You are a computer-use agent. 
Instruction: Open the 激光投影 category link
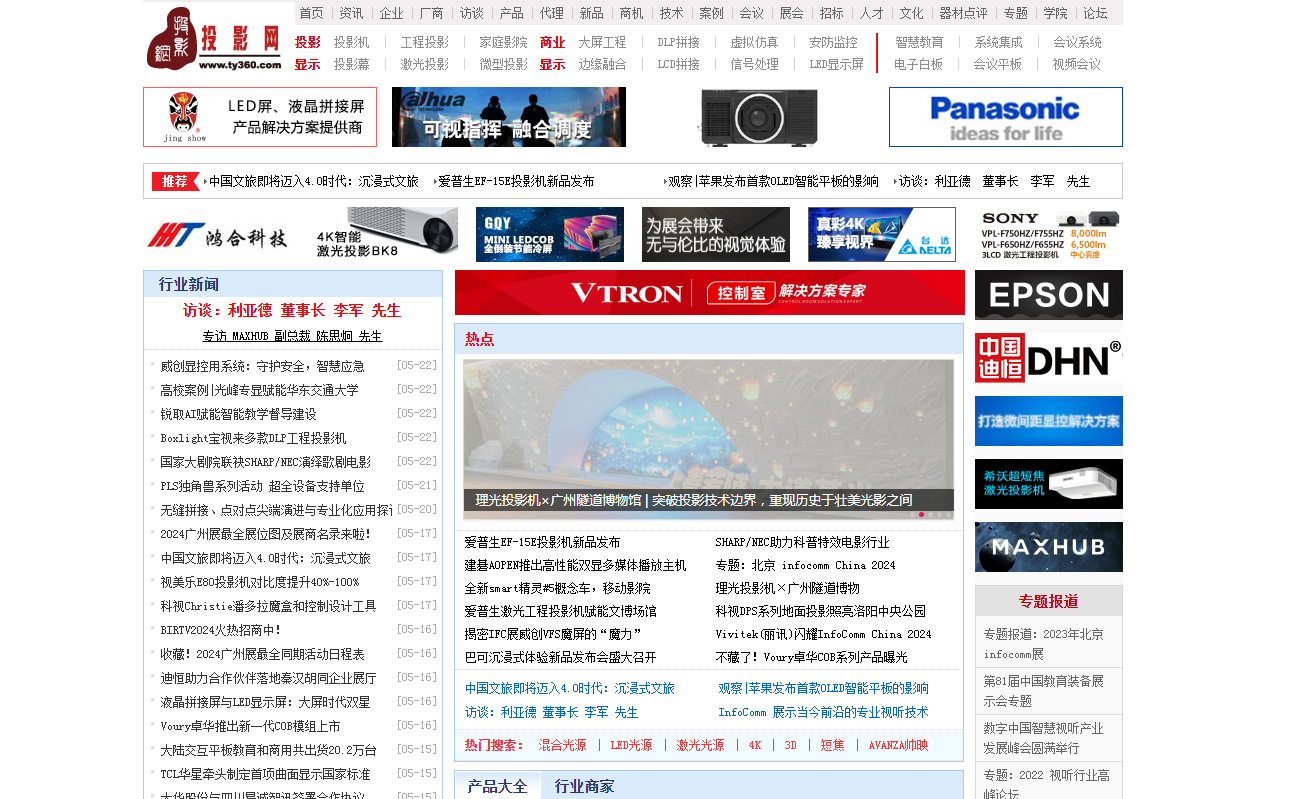point(425,64)
